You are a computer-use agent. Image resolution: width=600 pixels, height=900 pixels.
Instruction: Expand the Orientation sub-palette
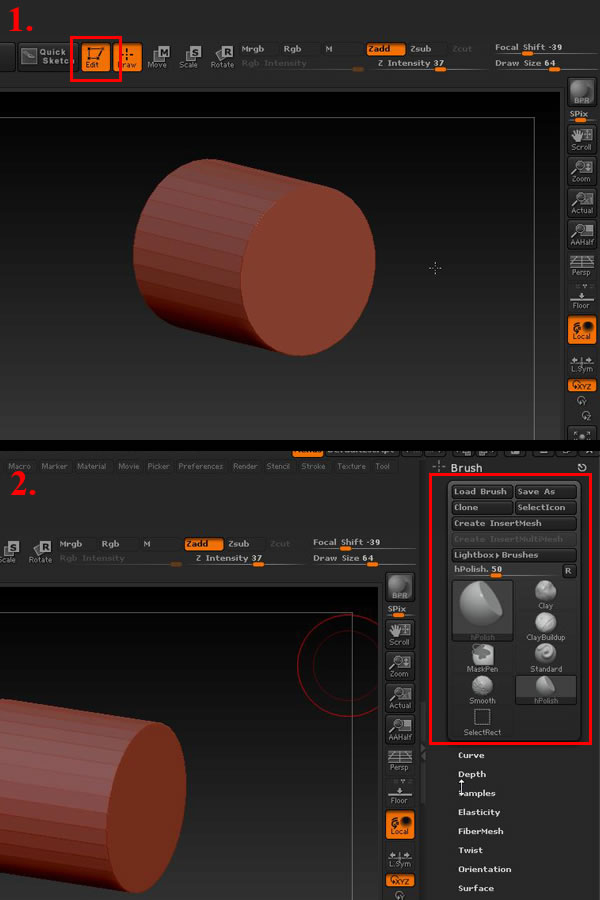485,869
